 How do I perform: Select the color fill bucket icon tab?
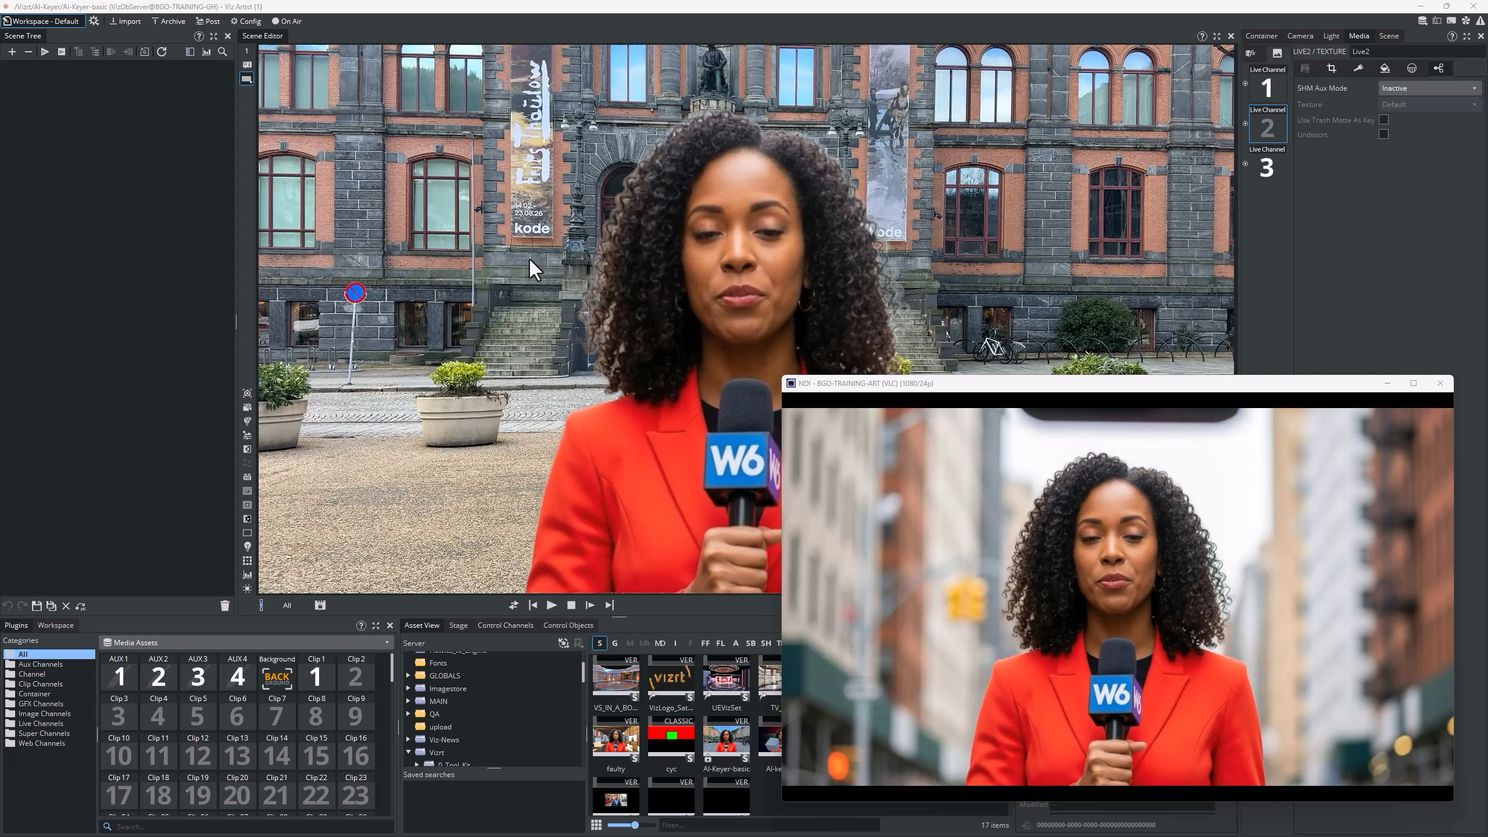pyautogui.click(x=1385, y=69)
